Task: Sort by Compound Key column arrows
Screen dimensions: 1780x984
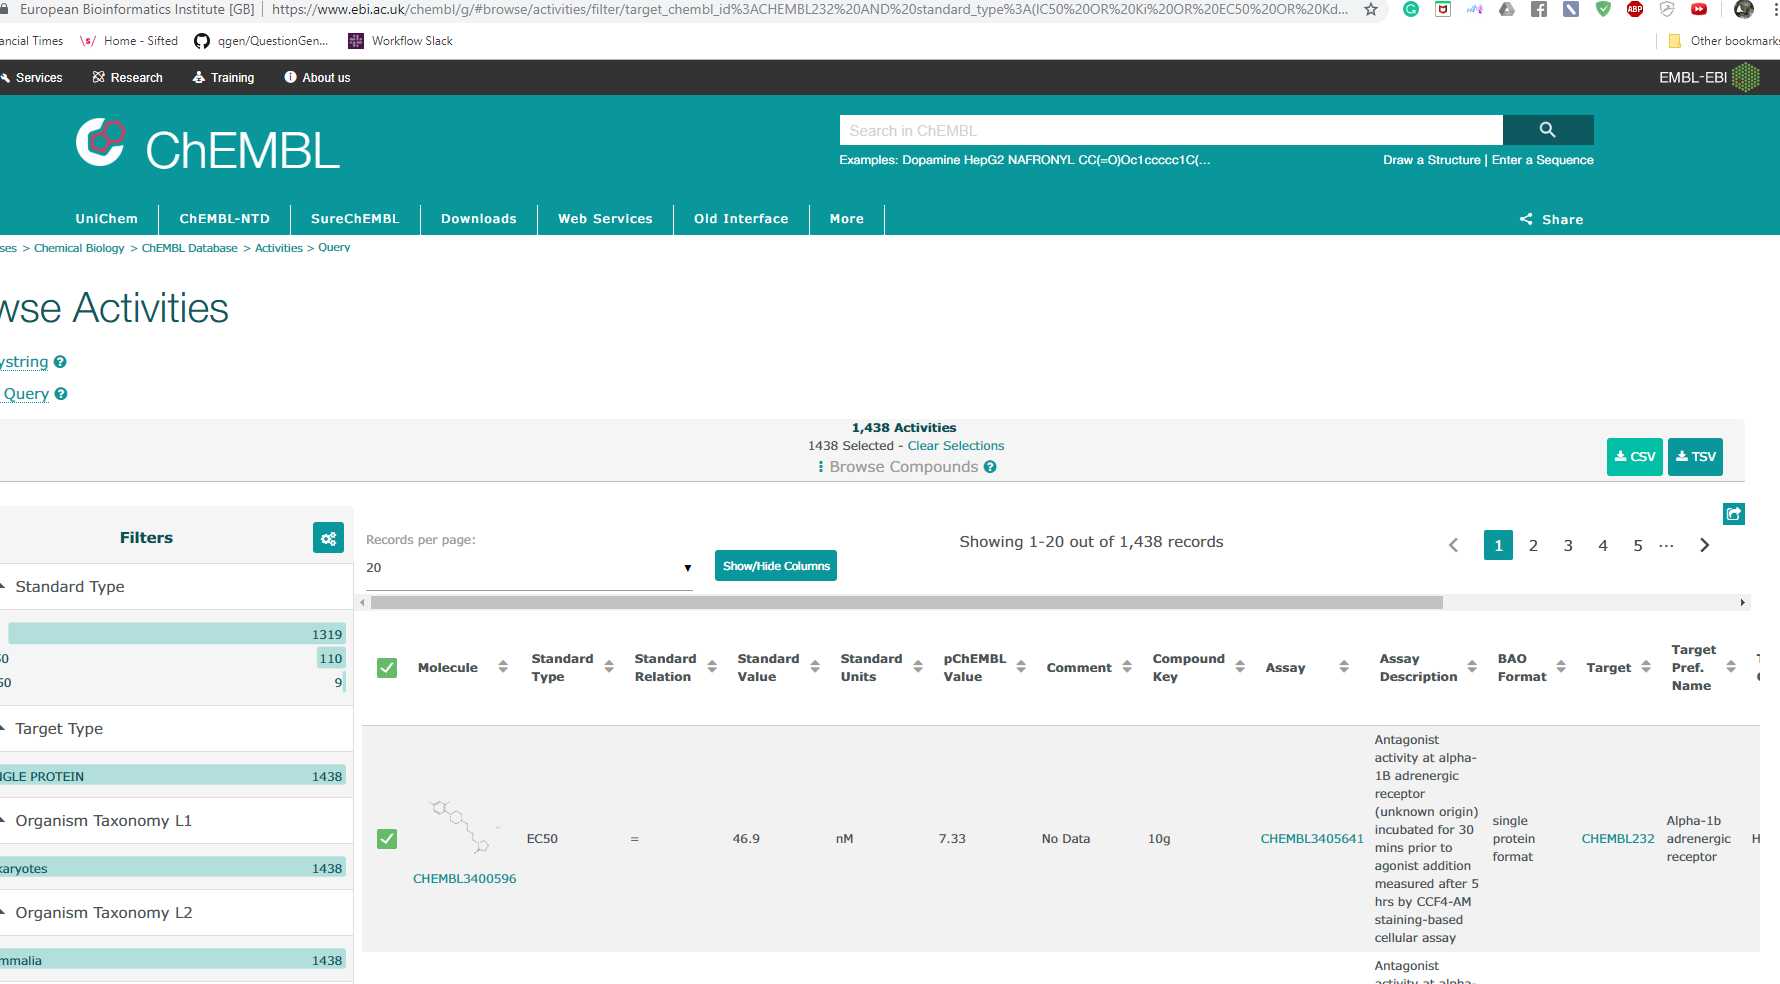Action: (x=1240, y=667)
